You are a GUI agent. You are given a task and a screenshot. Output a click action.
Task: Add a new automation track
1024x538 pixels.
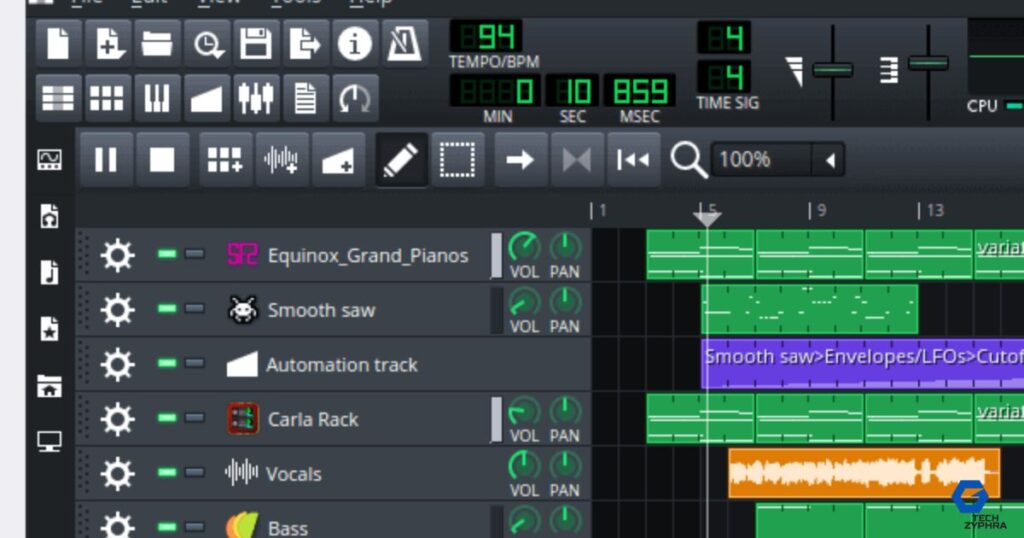tap(338, 160)
